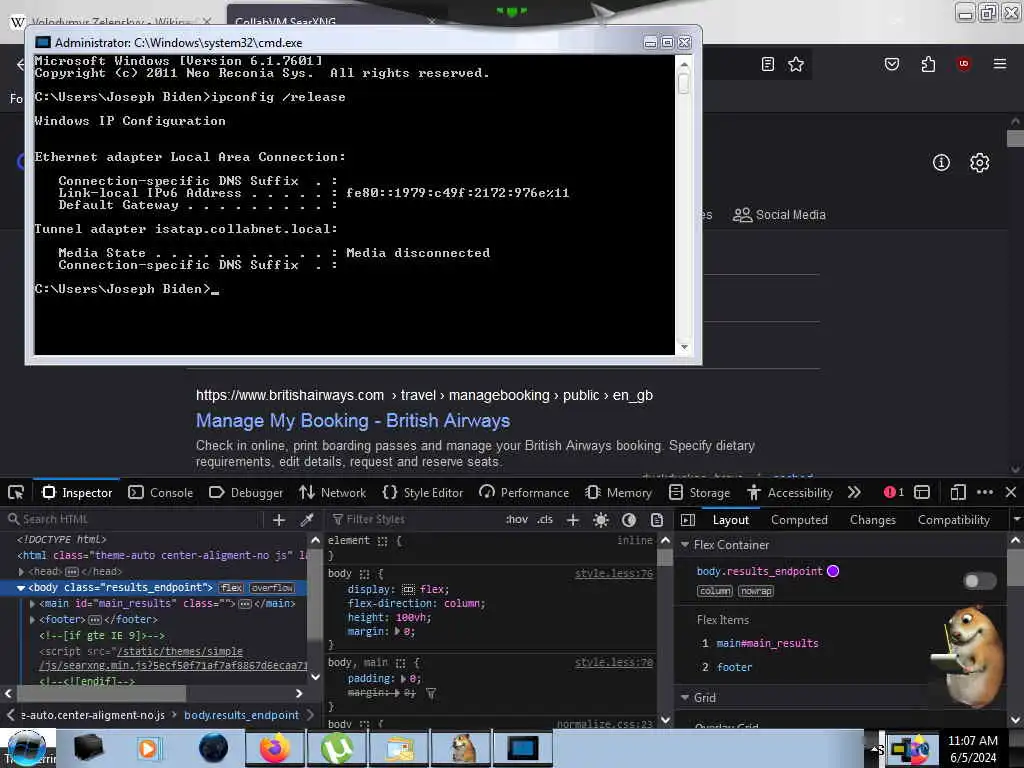Expand the main_results node
1024x768 pixels.
pos(33,603)
